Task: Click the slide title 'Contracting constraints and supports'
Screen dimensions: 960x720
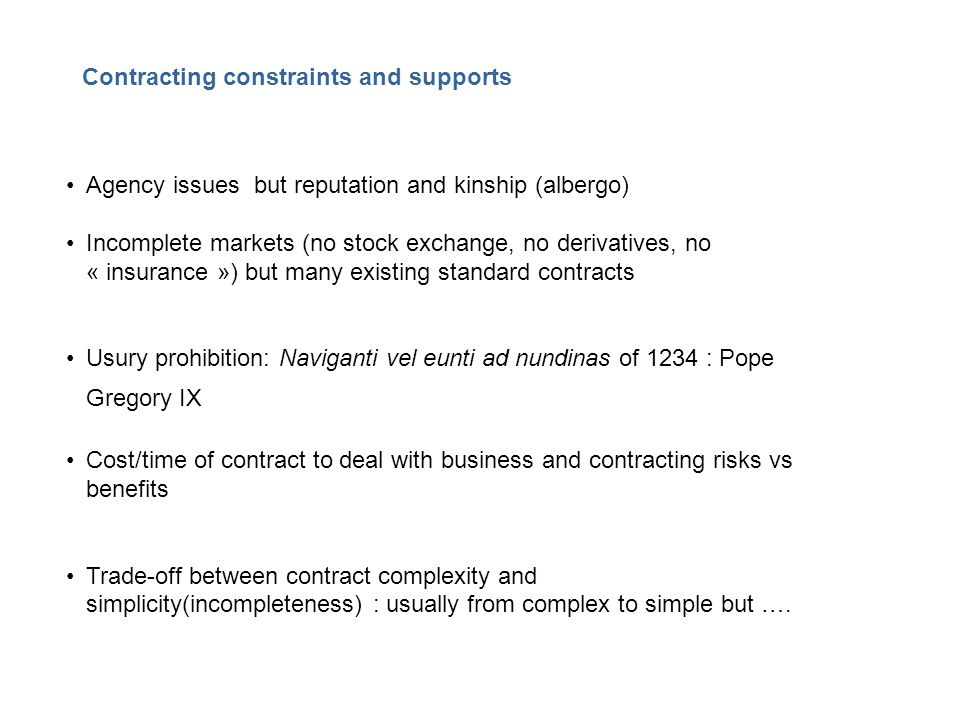Action: [x=297, y=78]
